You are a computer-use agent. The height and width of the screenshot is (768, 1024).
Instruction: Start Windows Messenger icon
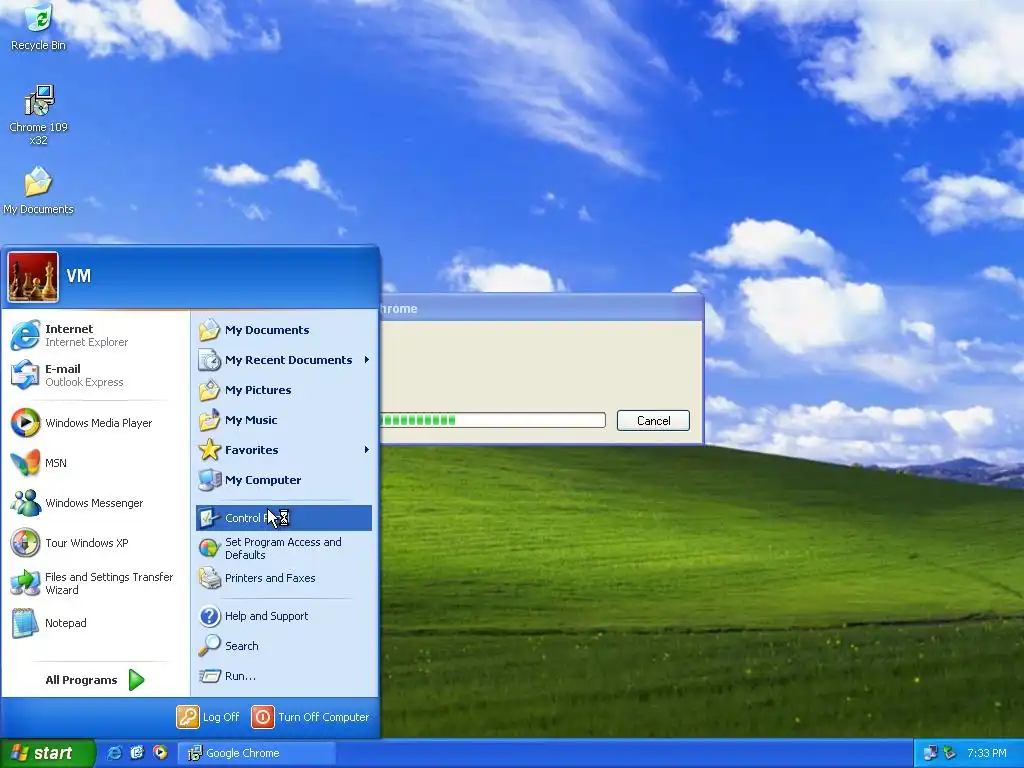pyautogui.click(x=25, y=503)
